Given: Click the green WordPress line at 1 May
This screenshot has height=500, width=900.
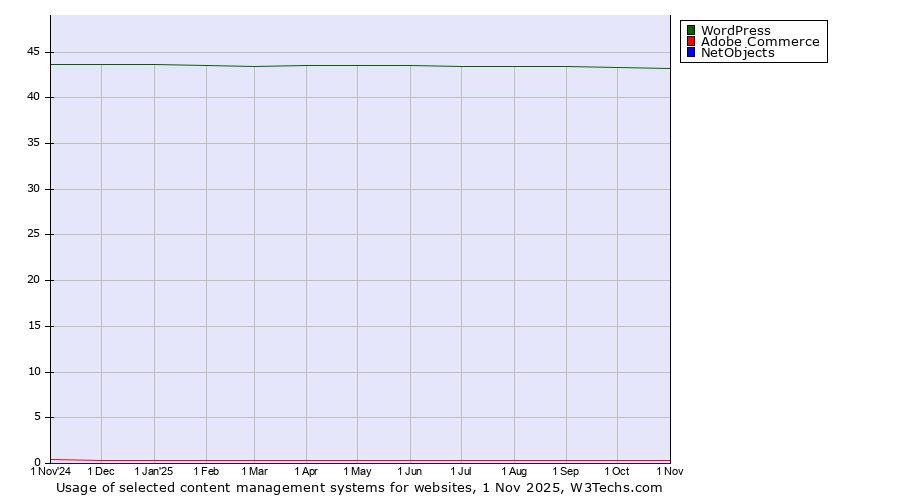Looking at the screenshot, I should [x=357, y=66].
